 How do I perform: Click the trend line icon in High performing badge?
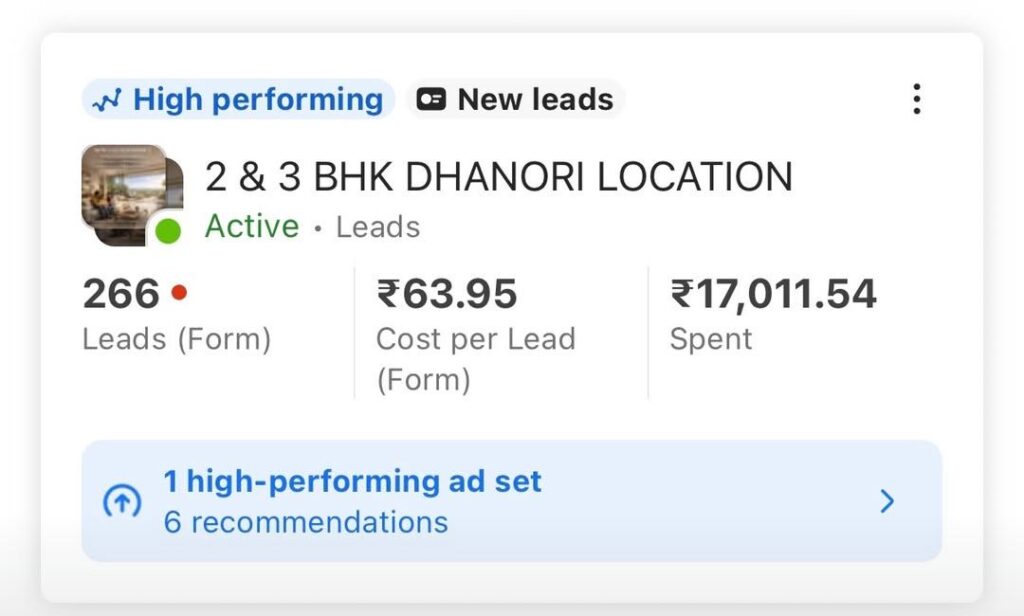107,100
